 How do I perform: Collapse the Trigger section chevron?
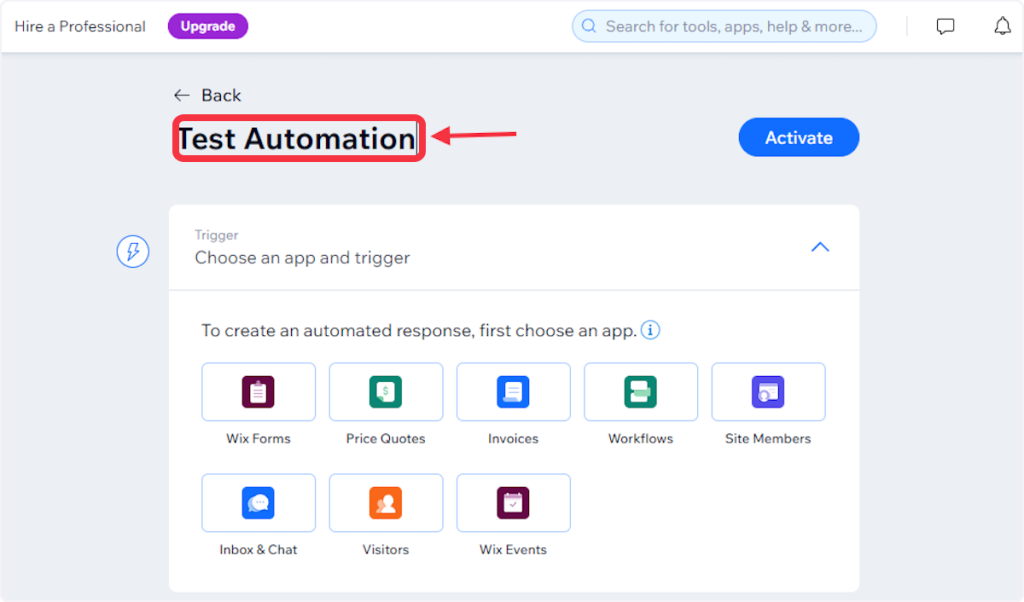pyautogui.click(x=820, y=247)
